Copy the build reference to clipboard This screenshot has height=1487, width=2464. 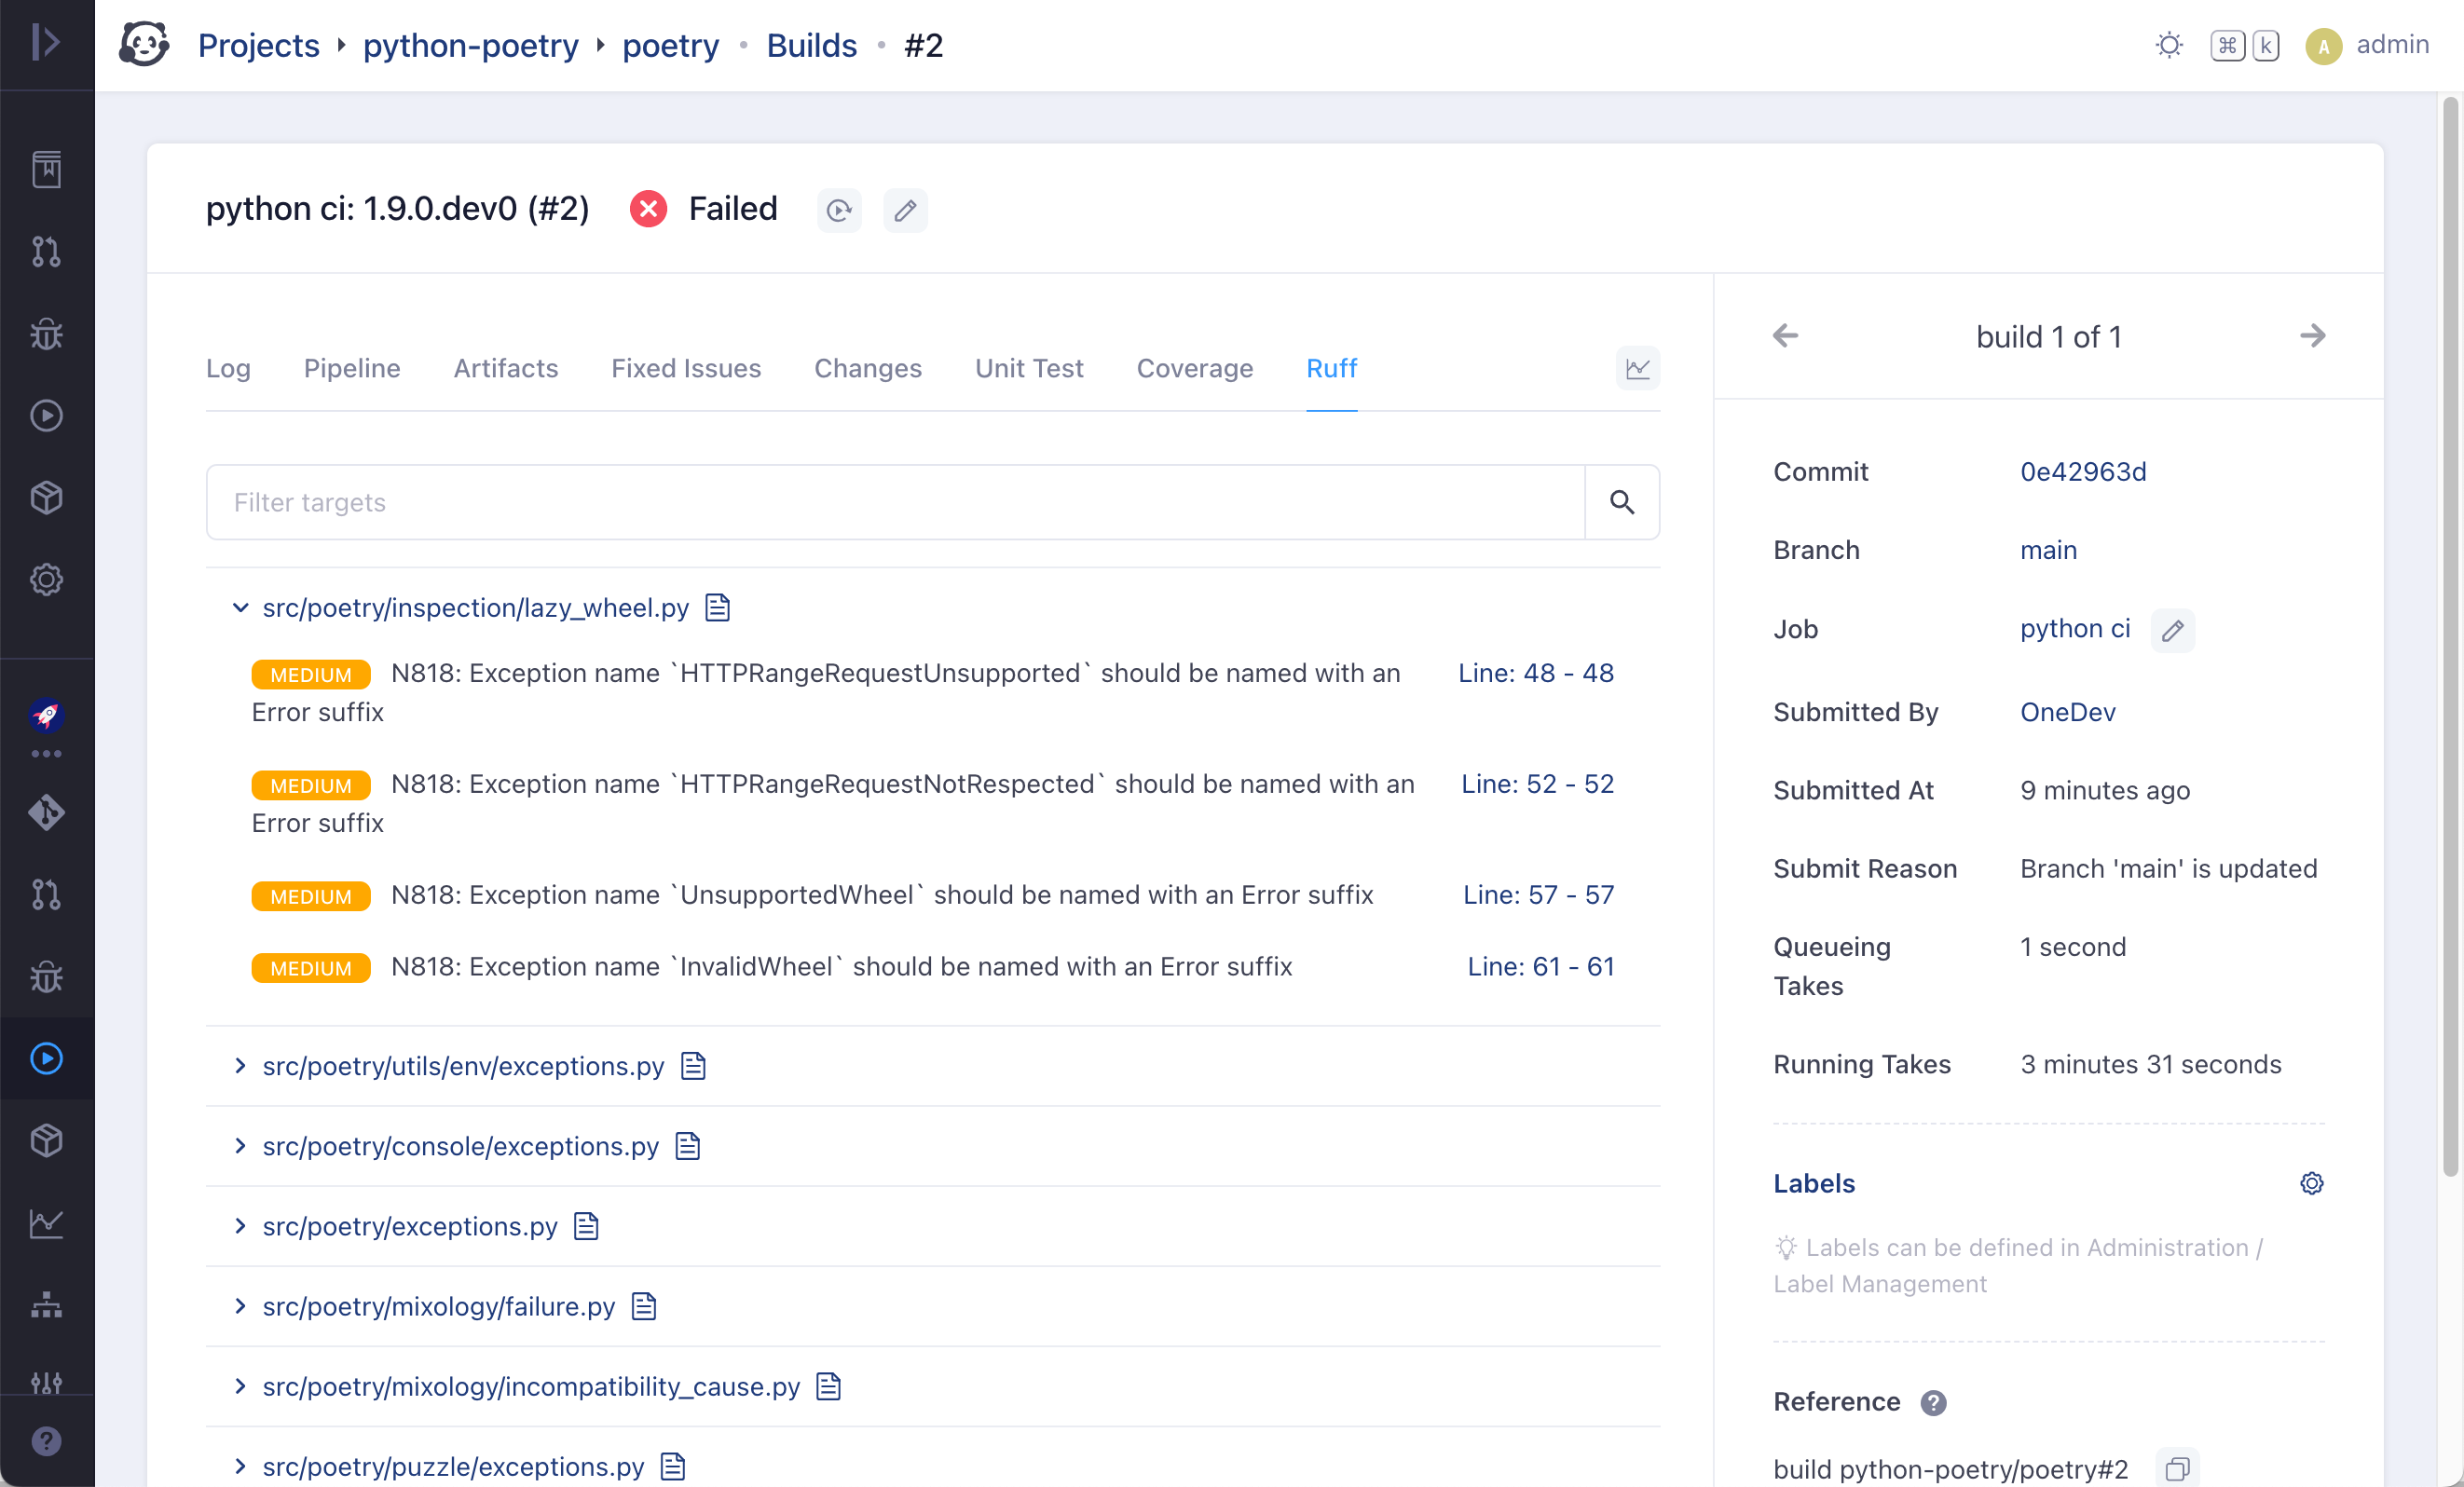(2176, 1468)
